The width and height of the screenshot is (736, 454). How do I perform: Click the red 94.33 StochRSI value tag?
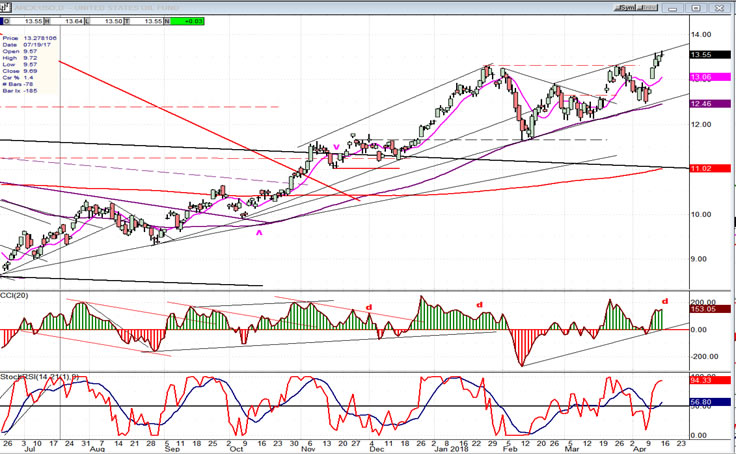pos(712,381)
